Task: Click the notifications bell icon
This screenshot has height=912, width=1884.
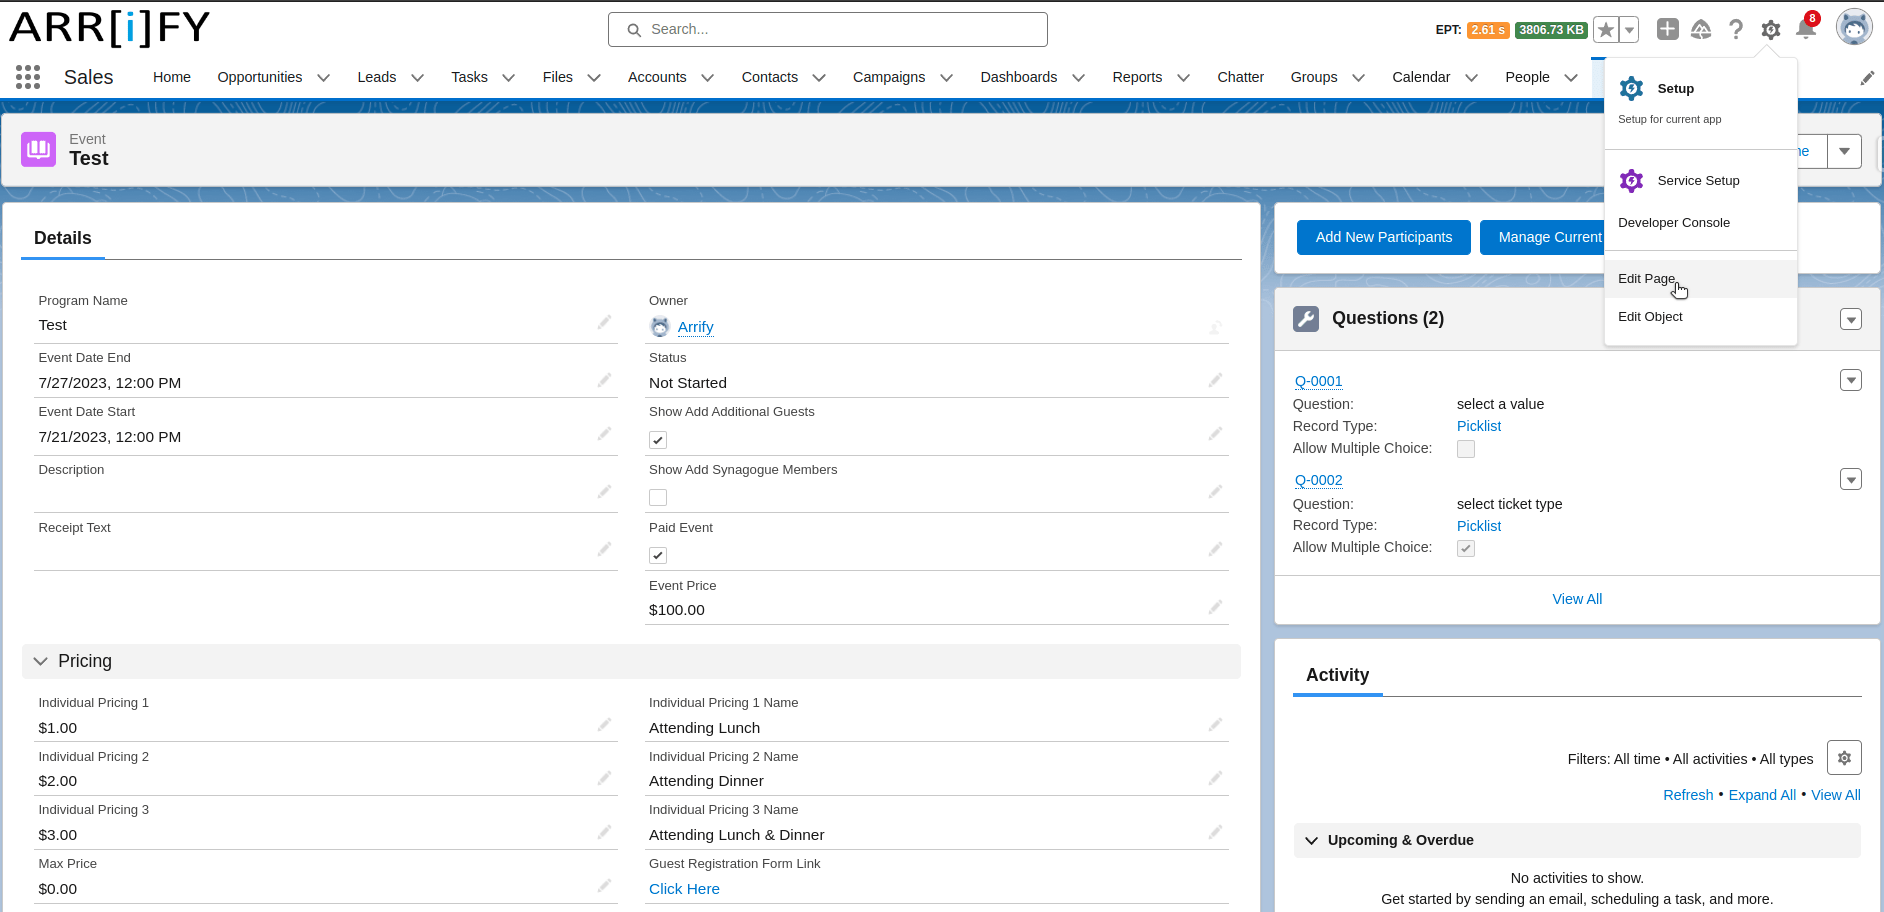Action: (x=1806, y=29)
